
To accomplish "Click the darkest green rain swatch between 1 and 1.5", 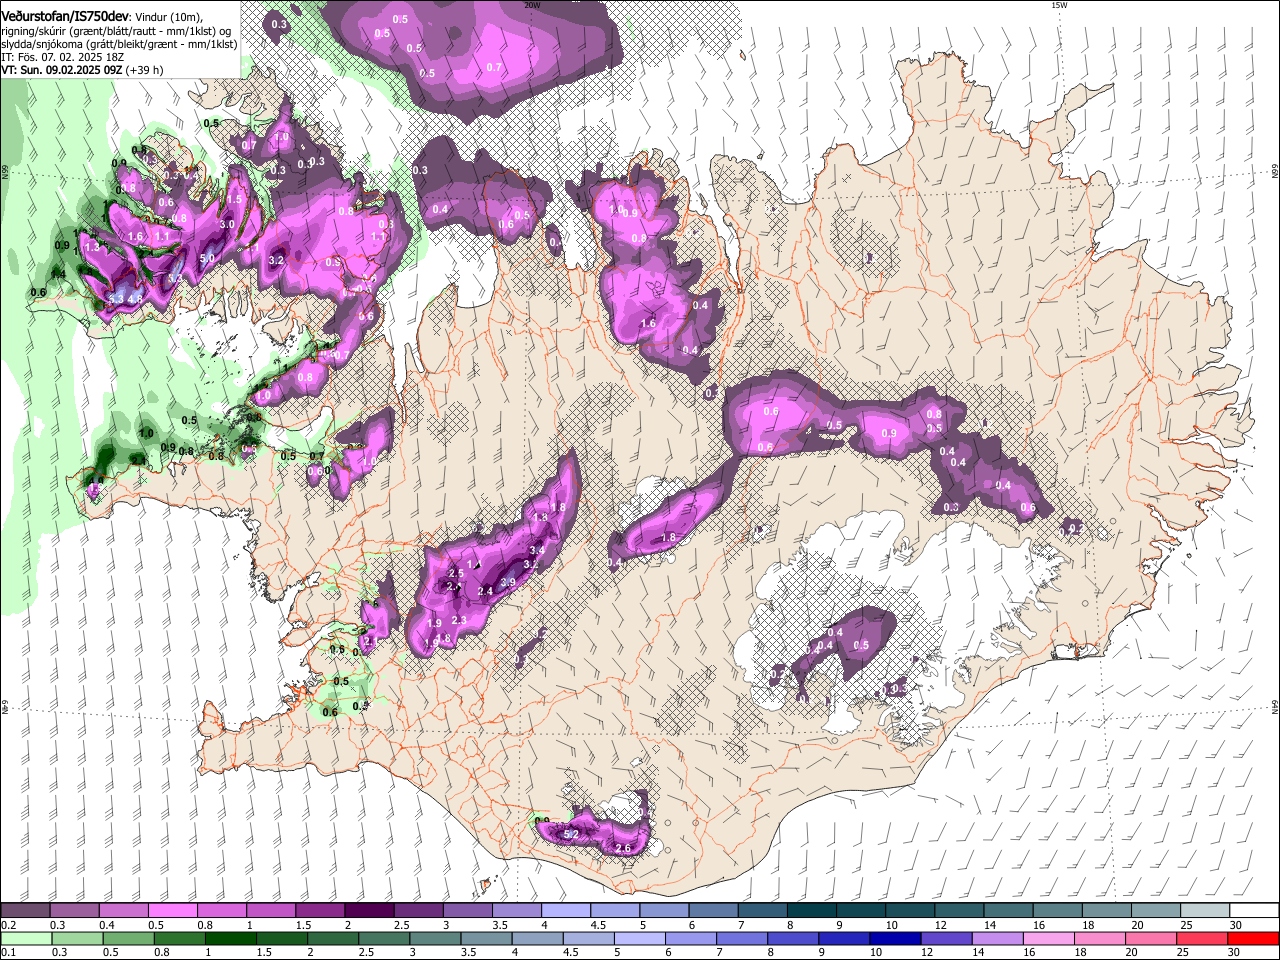I will (x=230, y=938).
